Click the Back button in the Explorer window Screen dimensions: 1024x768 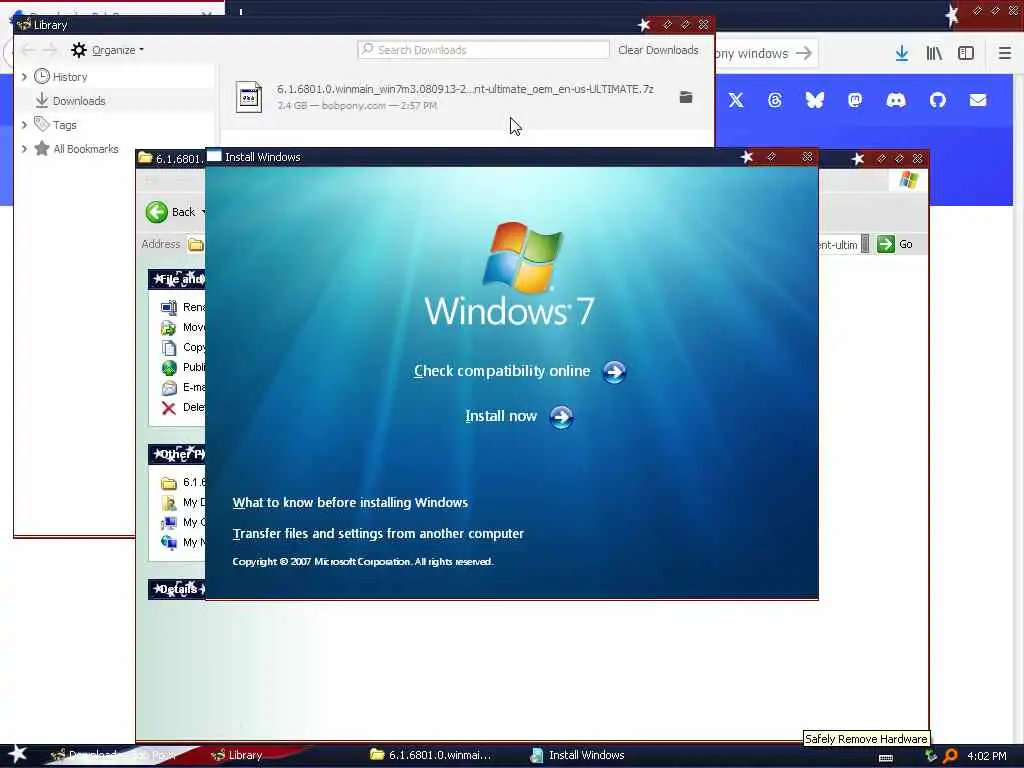171,212
